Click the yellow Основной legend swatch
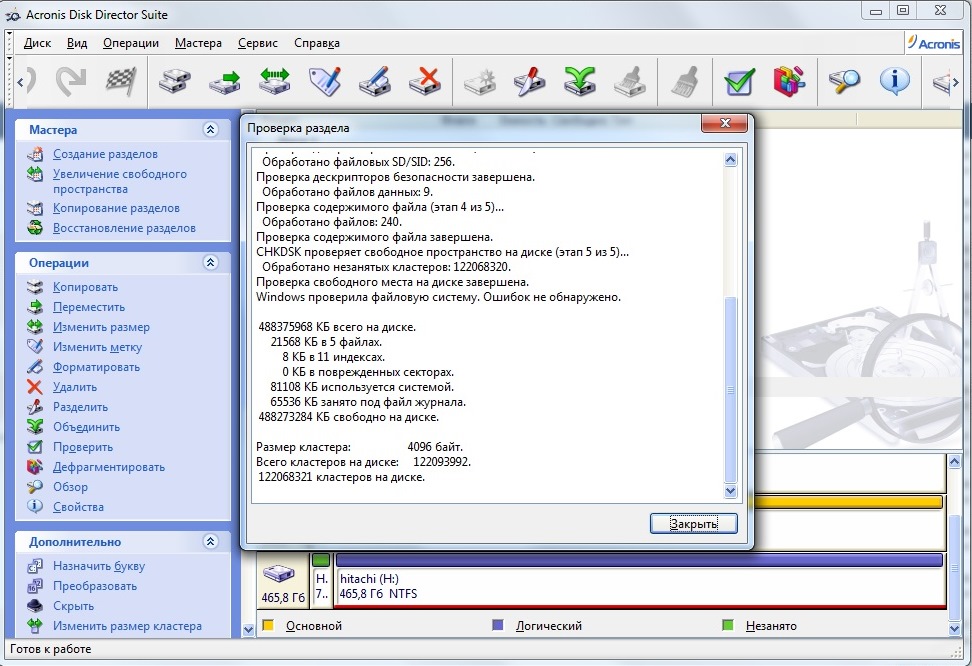This screenshot has height=666, width=972. tap(268, 625)
